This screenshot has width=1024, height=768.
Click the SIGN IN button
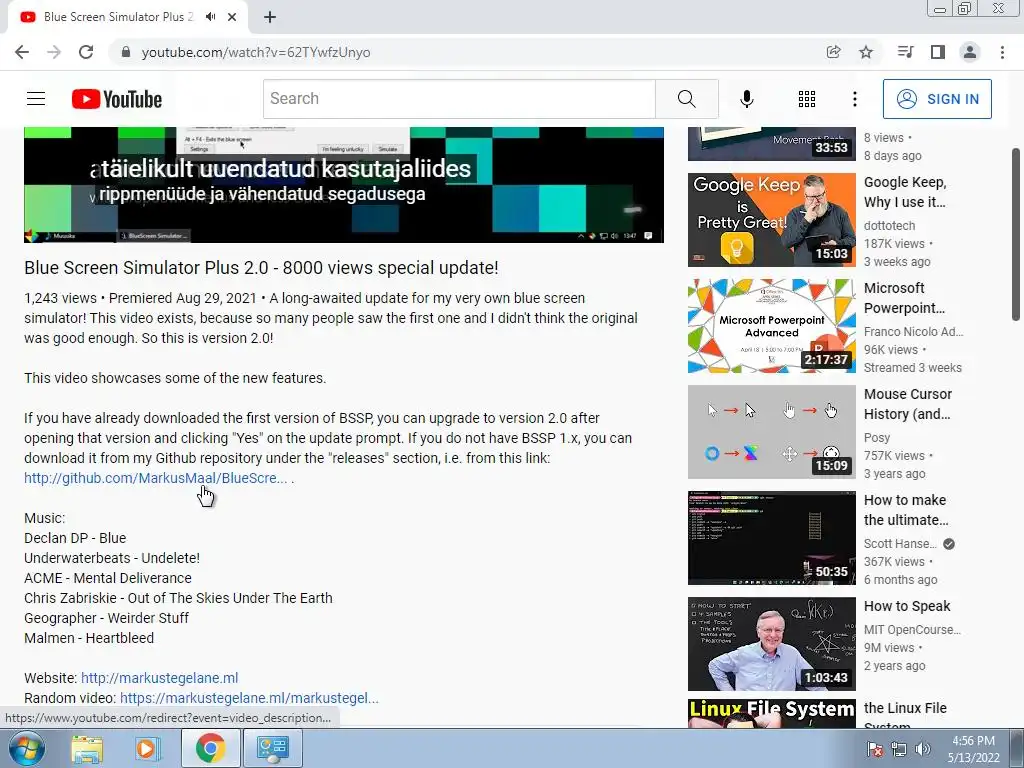(x=937, y=99)
